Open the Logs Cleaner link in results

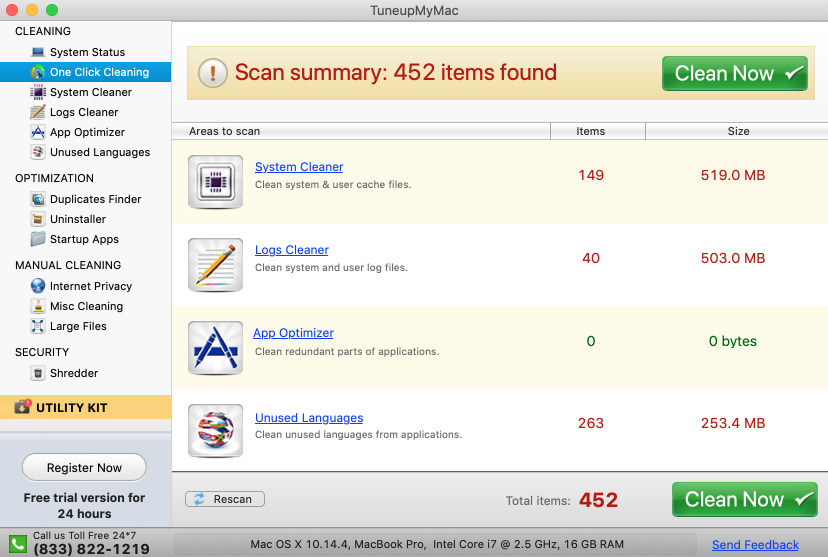click(291, 250)
